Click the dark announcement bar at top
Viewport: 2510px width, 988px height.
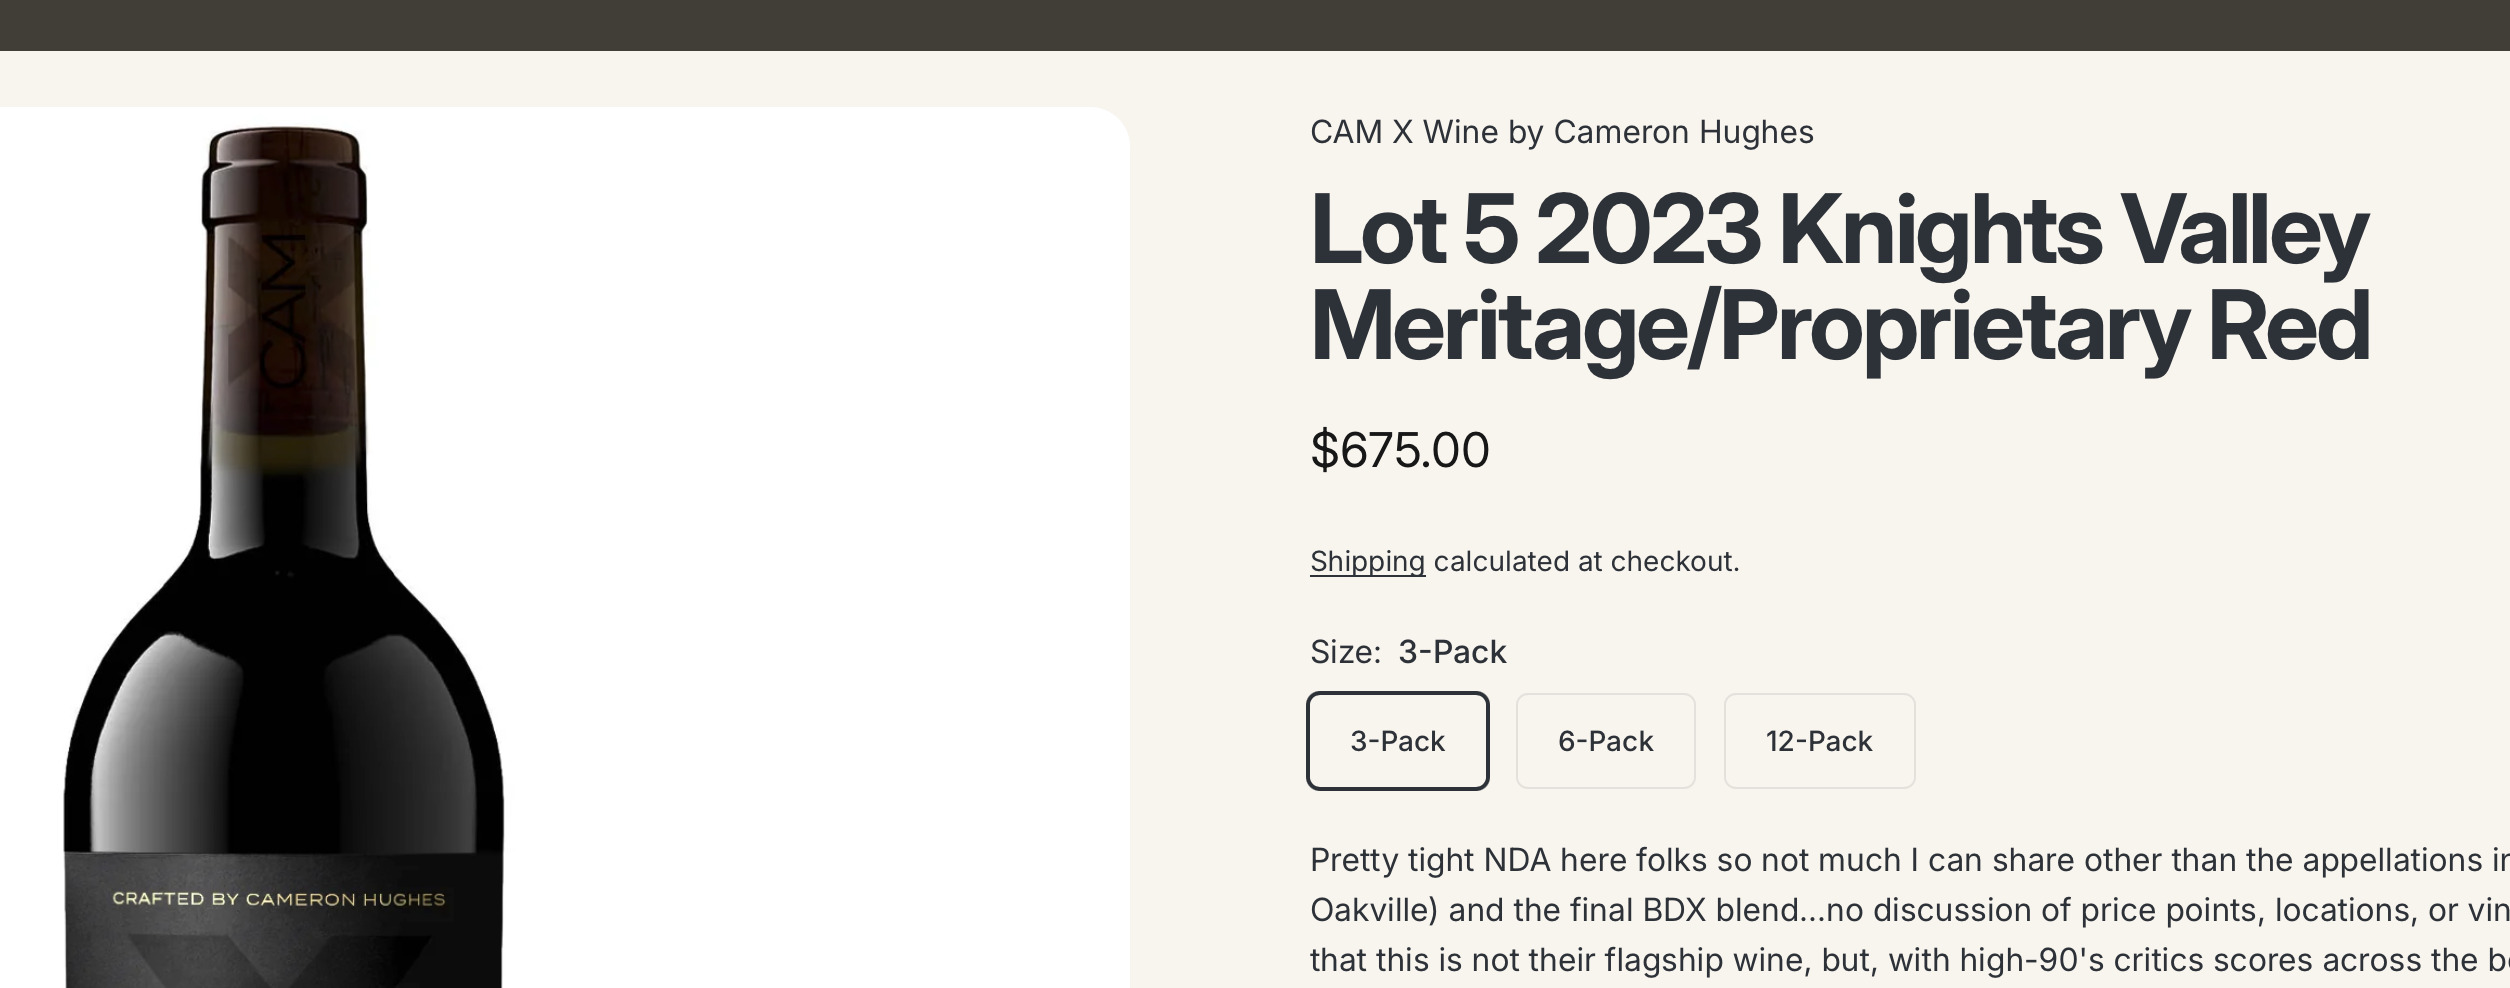tap(1255, 25)
